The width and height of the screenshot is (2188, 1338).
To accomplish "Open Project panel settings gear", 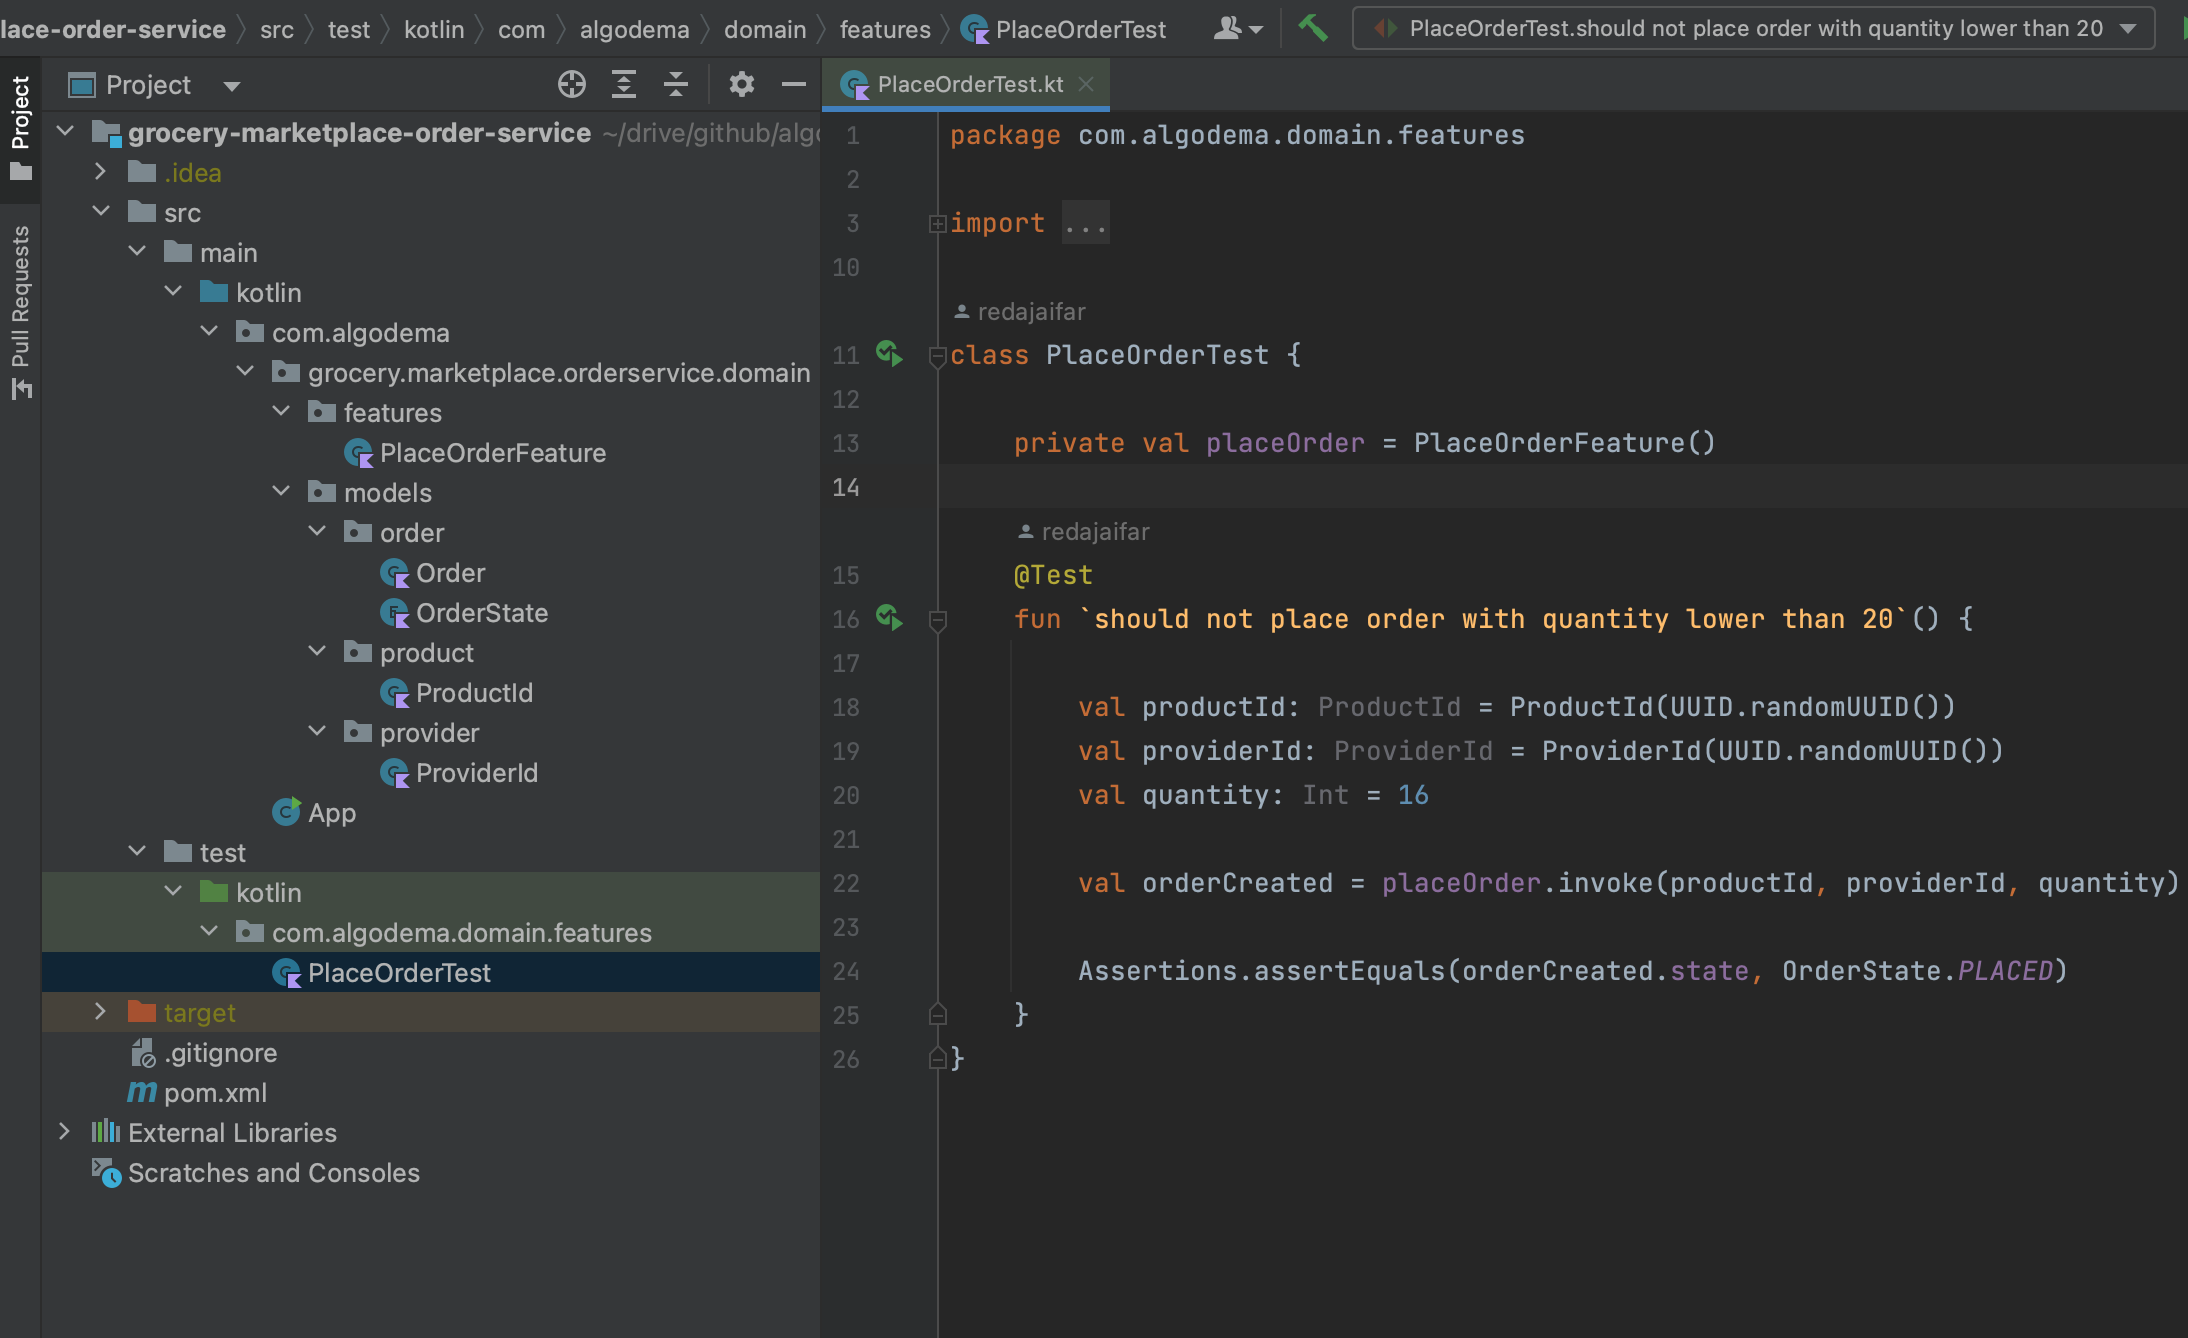I will (x=741, y=85).
